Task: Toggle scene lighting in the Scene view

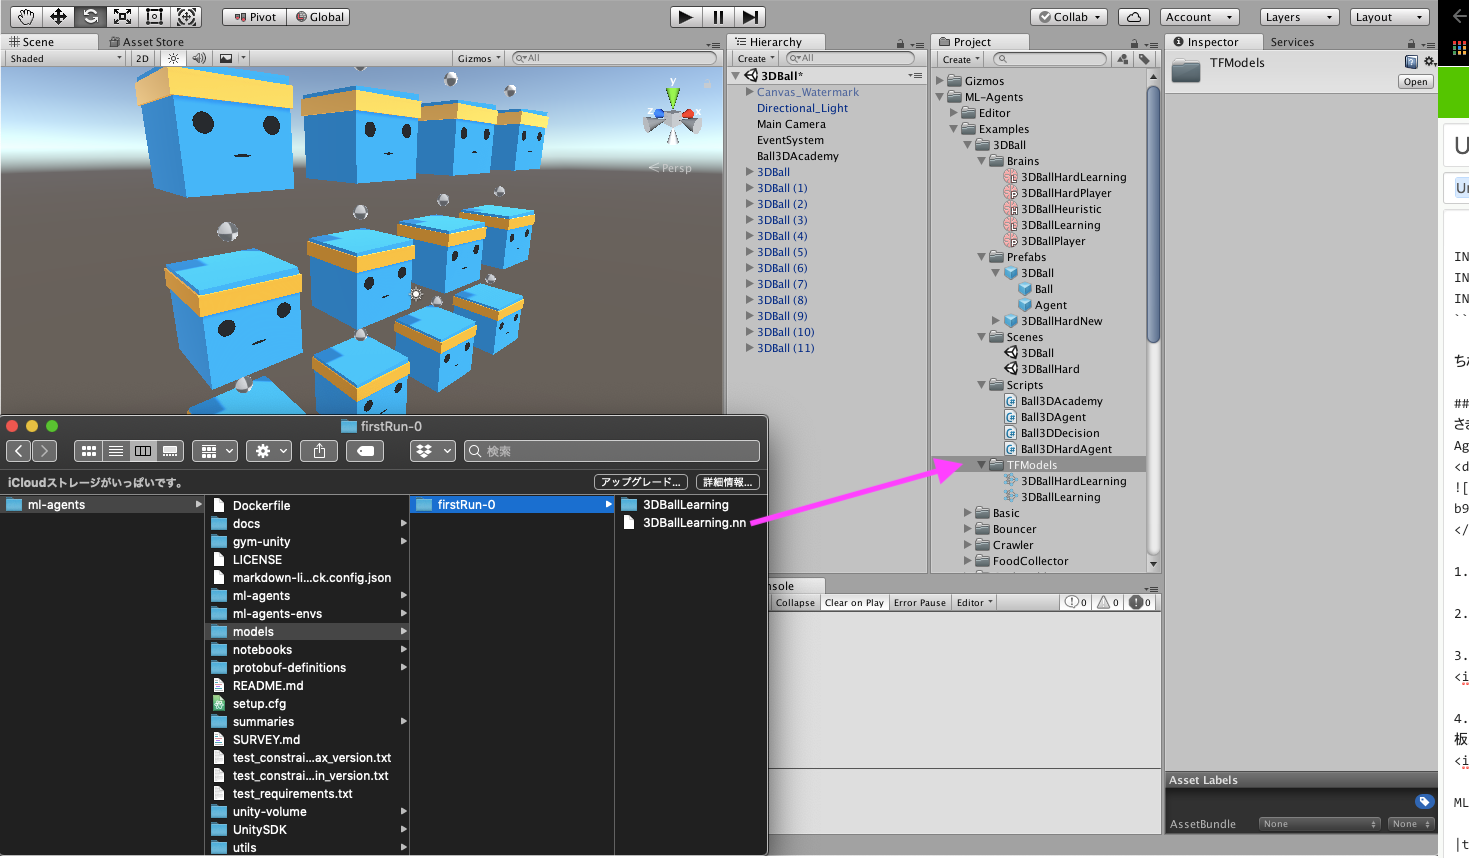Action: pos(173,58)
